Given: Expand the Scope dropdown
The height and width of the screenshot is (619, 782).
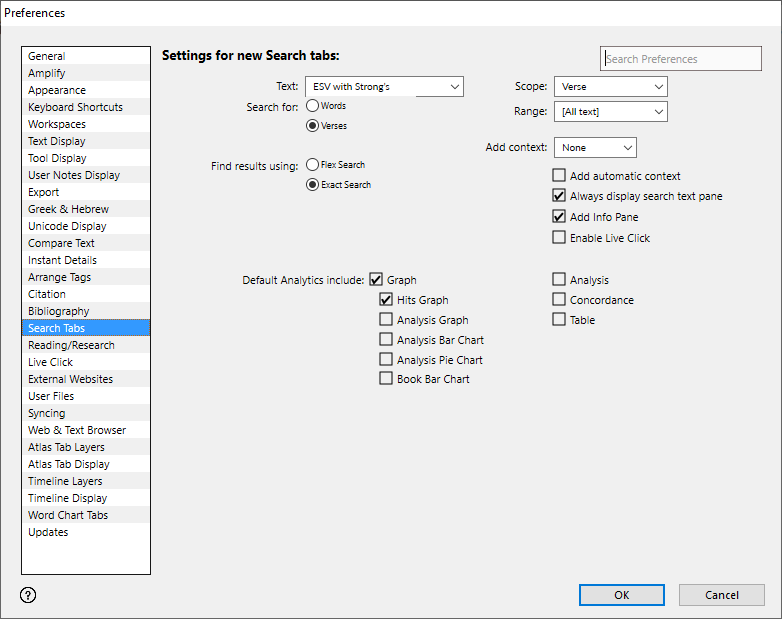Looking at the screenshot, I should point(610,87).
